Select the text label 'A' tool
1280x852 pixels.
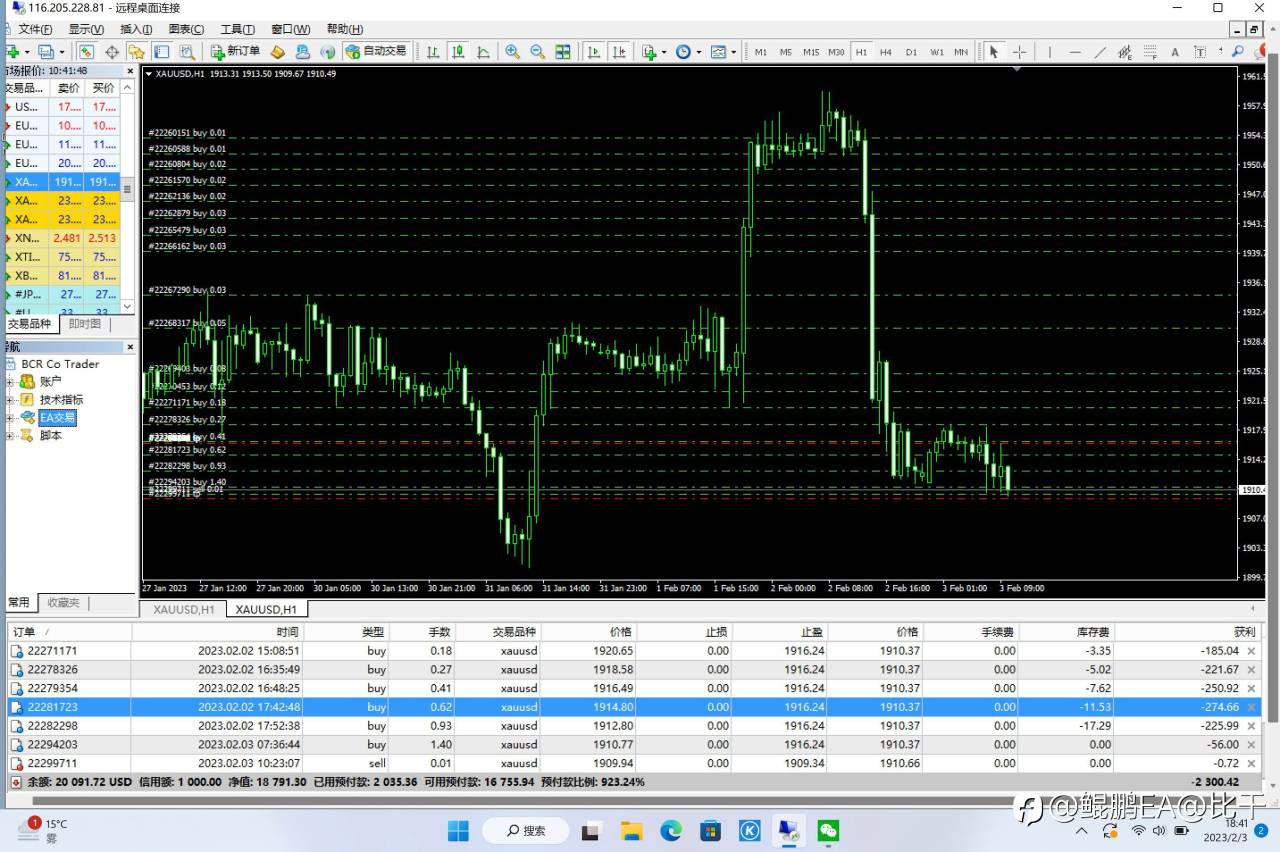tap(1175, 52)
